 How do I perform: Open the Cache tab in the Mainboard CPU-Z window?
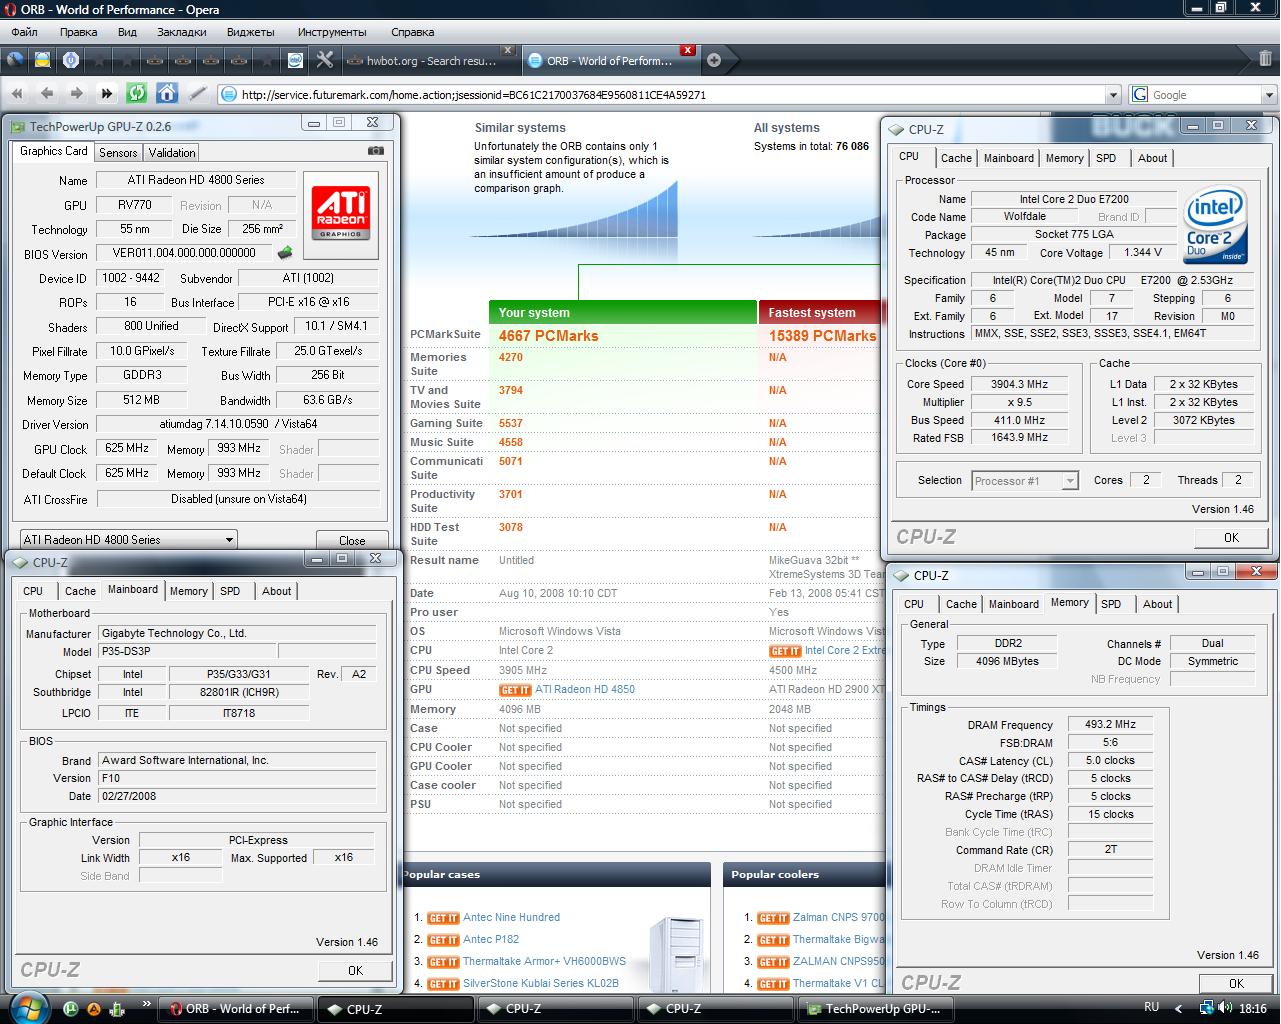[x=80, y=591]
